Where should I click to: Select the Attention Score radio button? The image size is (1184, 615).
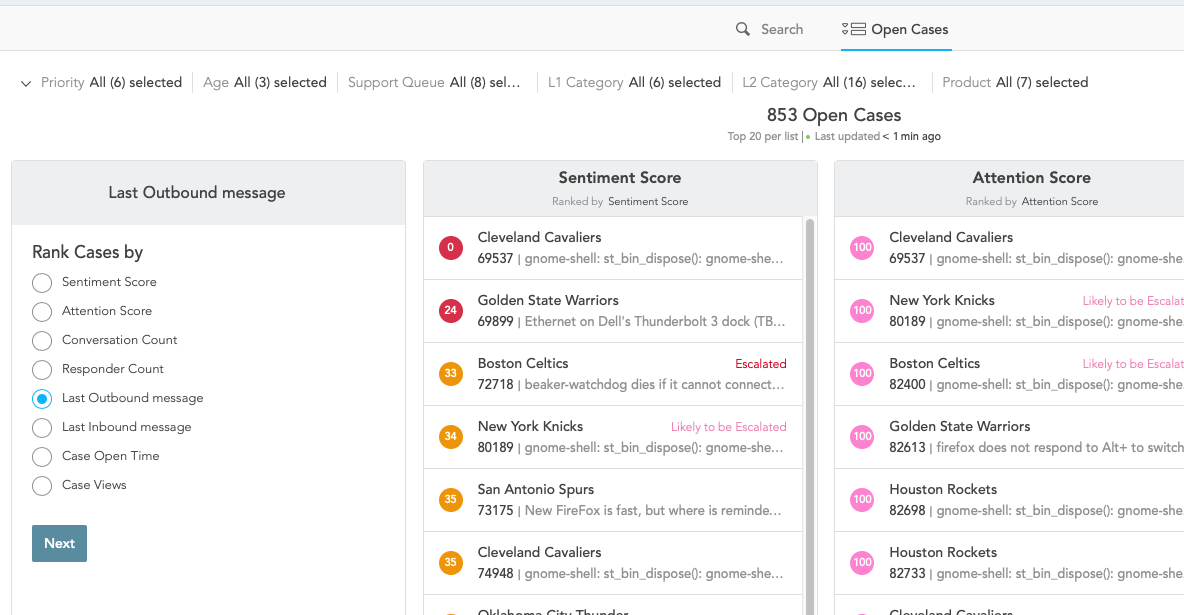tap(42, 311)
